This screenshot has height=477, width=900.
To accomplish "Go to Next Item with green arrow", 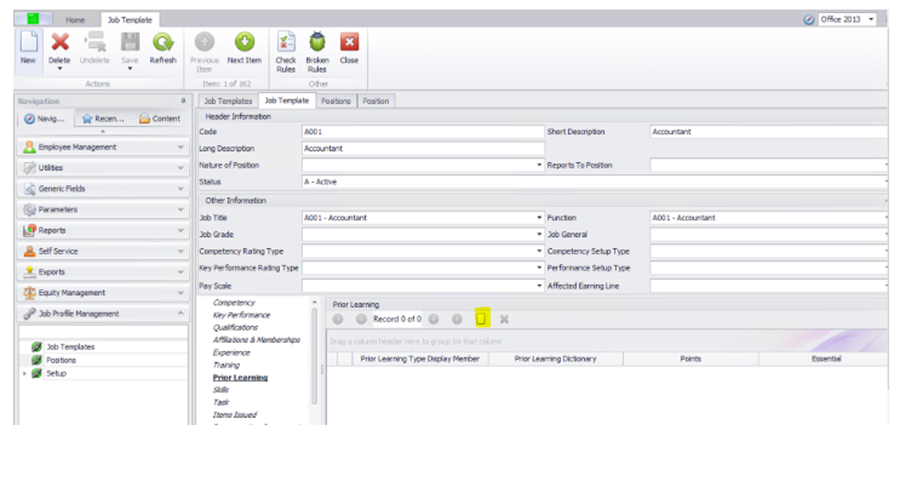I will point(244,43).
